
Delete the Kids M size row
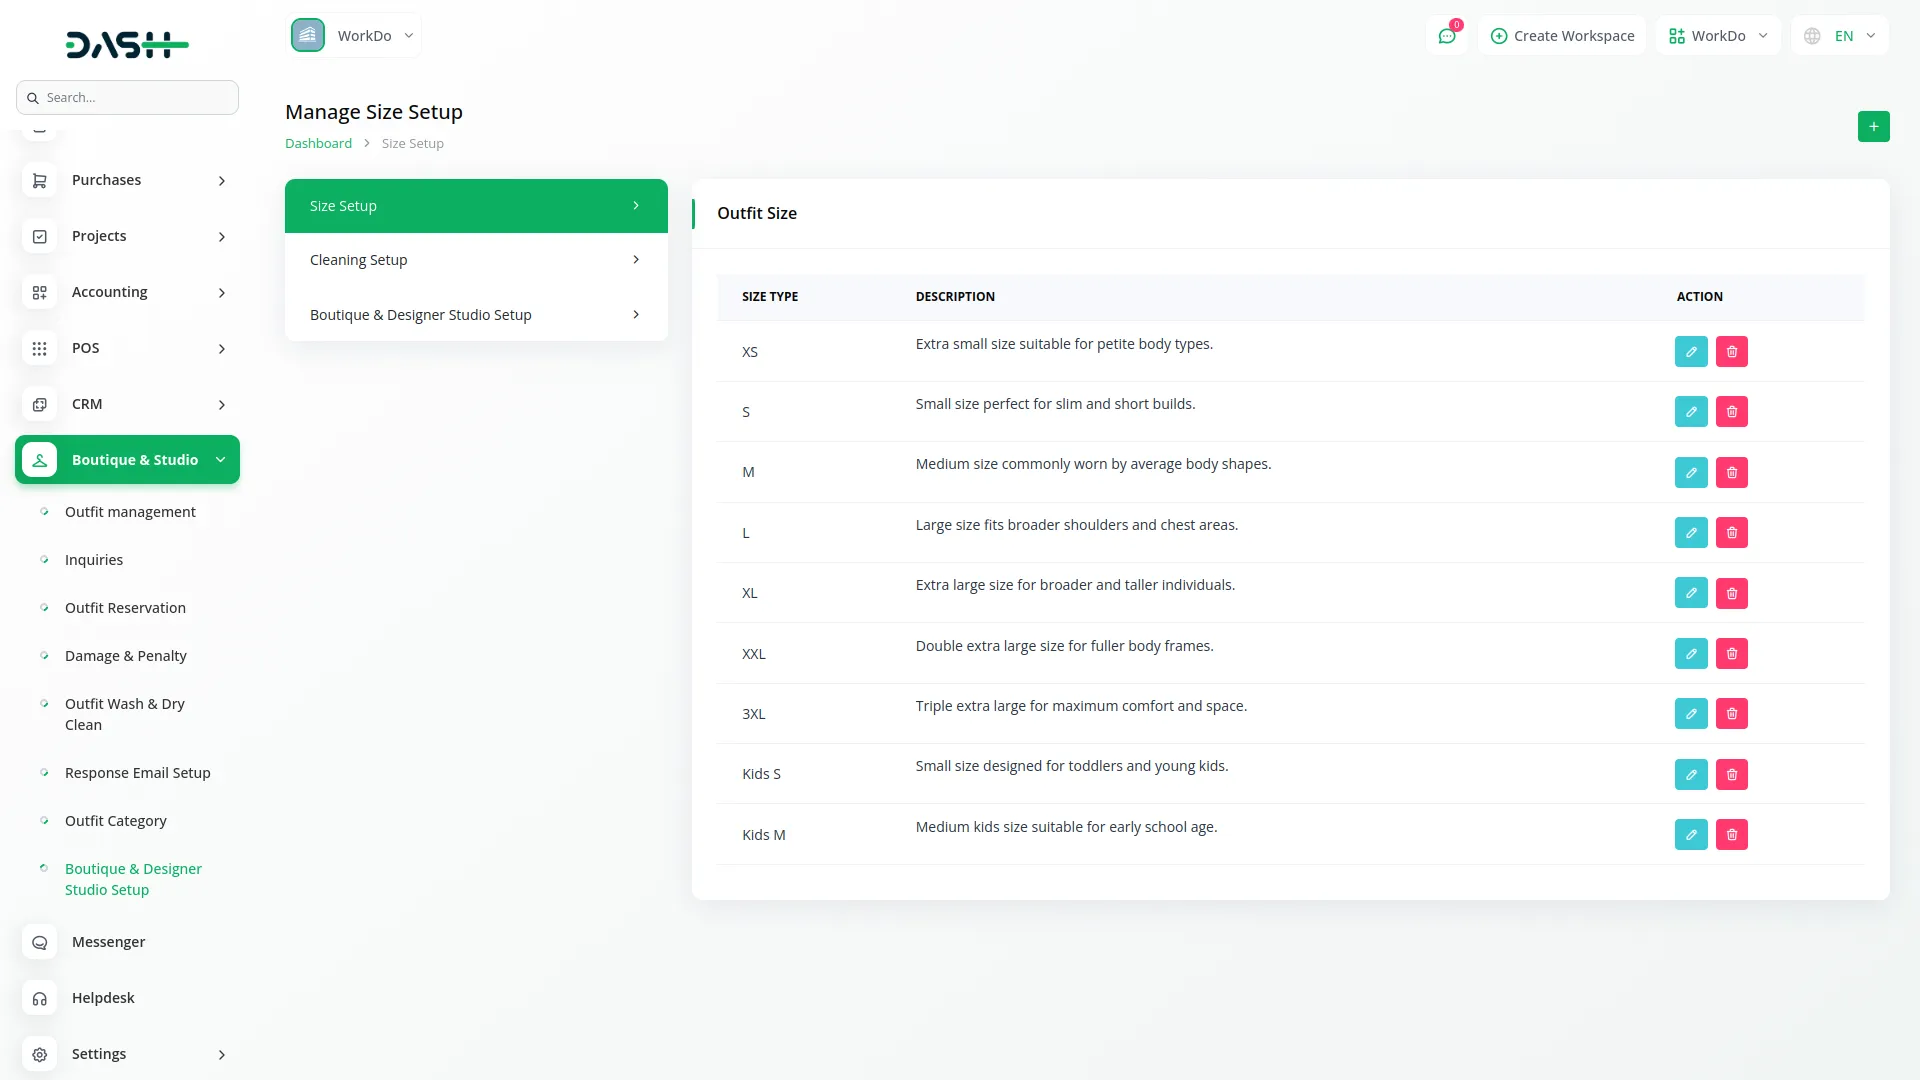coord(1732,835)
